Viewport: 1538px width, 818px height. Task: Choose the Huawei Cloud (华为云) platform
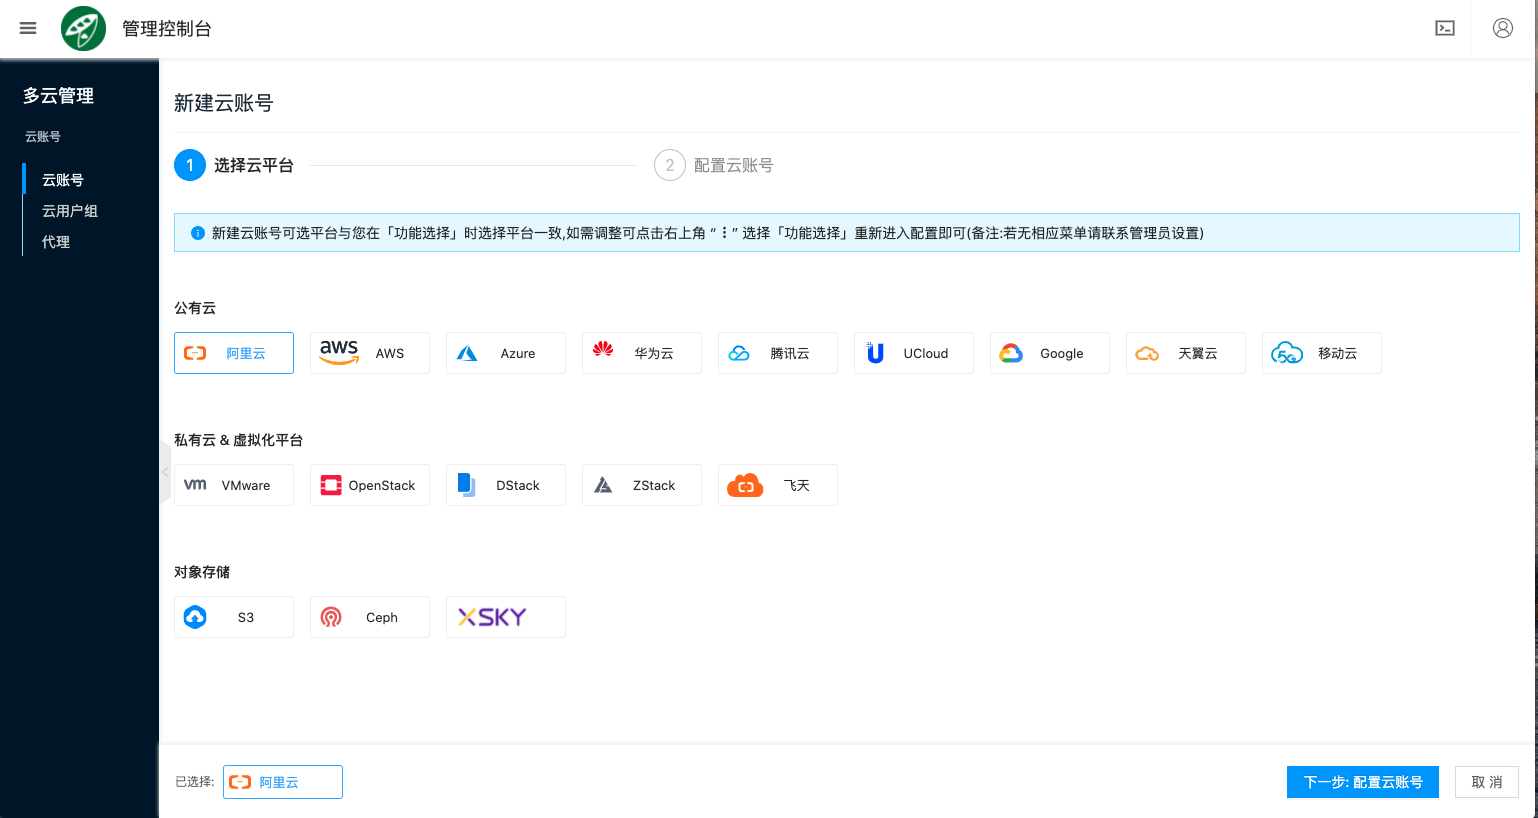tap(641, 353)
